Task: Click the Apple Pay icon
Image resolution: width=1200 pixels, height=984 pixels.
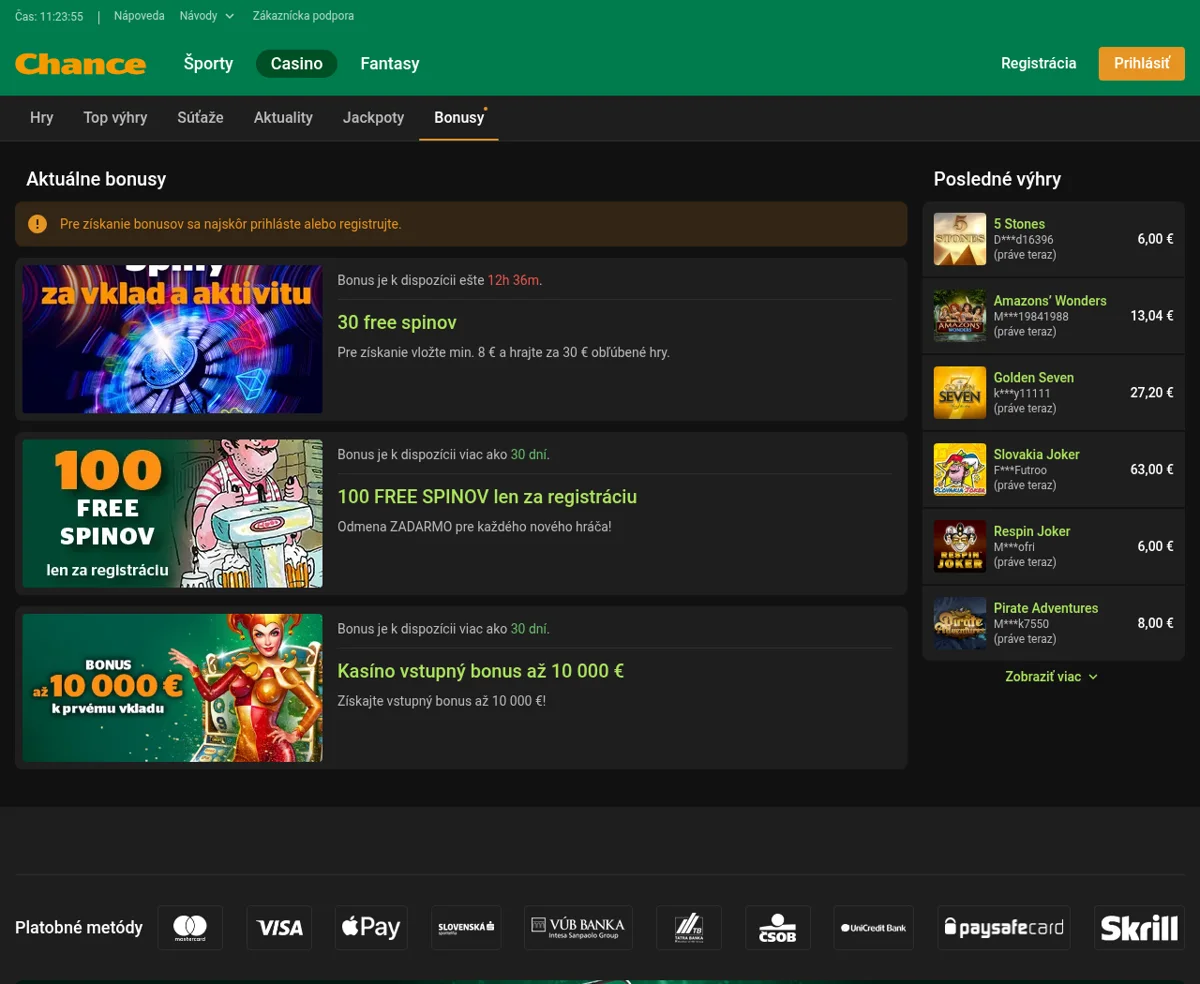Action: 371,928
